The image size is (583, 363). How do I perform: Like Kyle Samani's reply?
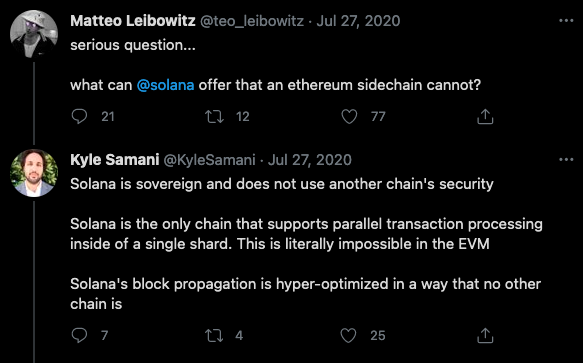coord(348,335)
